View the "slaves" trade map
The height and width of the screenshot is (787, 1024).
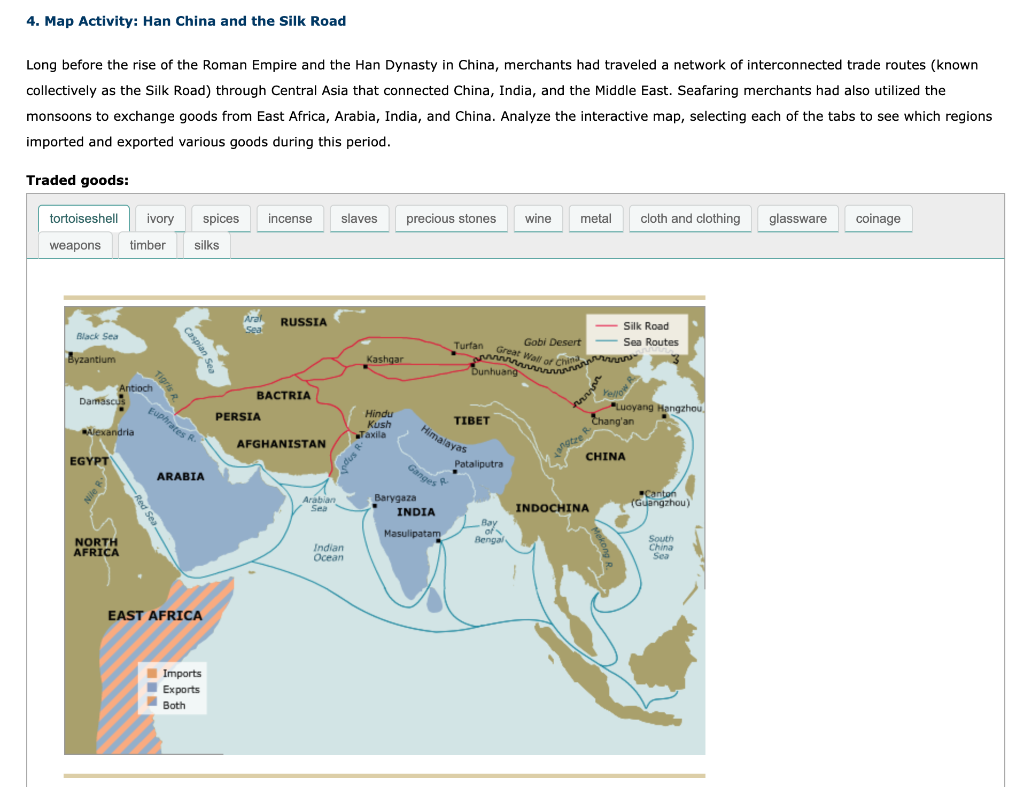359,218
